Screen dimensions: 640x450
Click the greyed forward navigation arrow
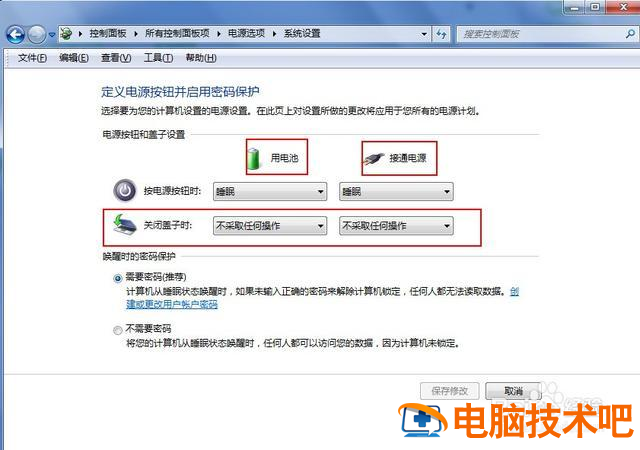[x=37, y=34]
